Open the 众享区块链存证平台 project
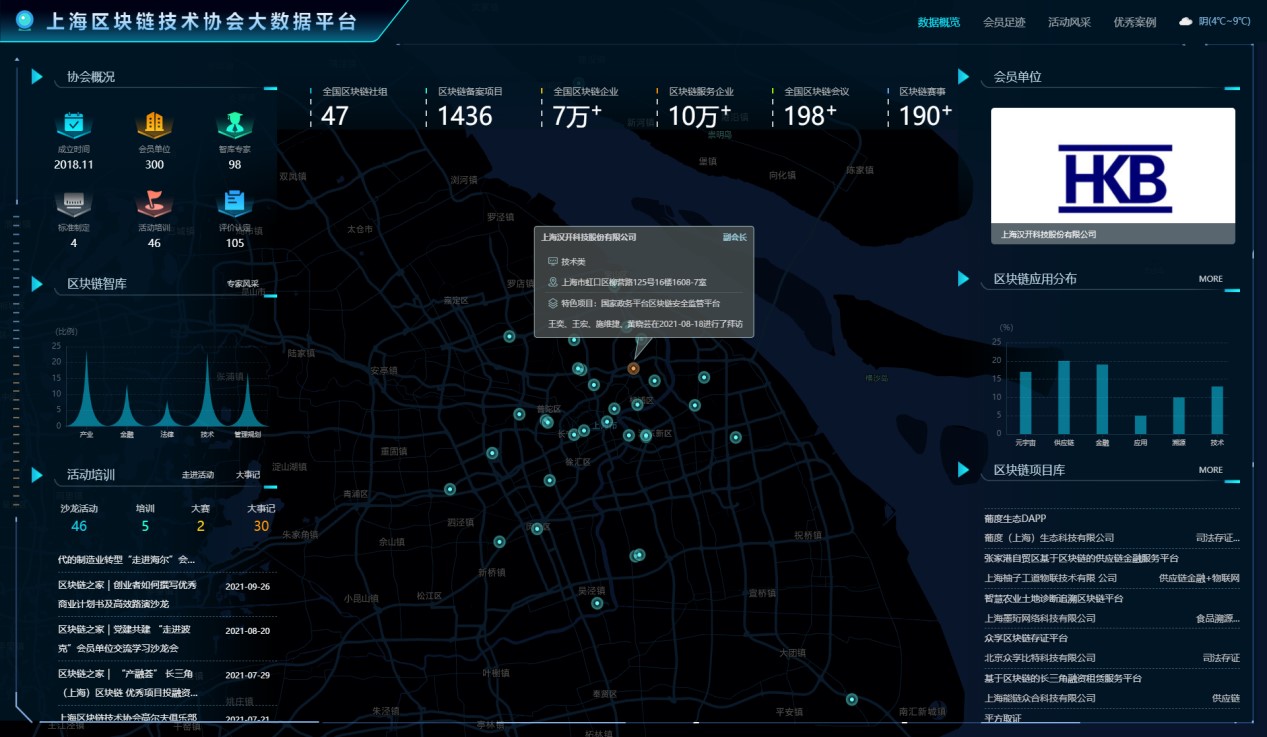Viewport: 1267px width, 737px height. (1026, 638)
